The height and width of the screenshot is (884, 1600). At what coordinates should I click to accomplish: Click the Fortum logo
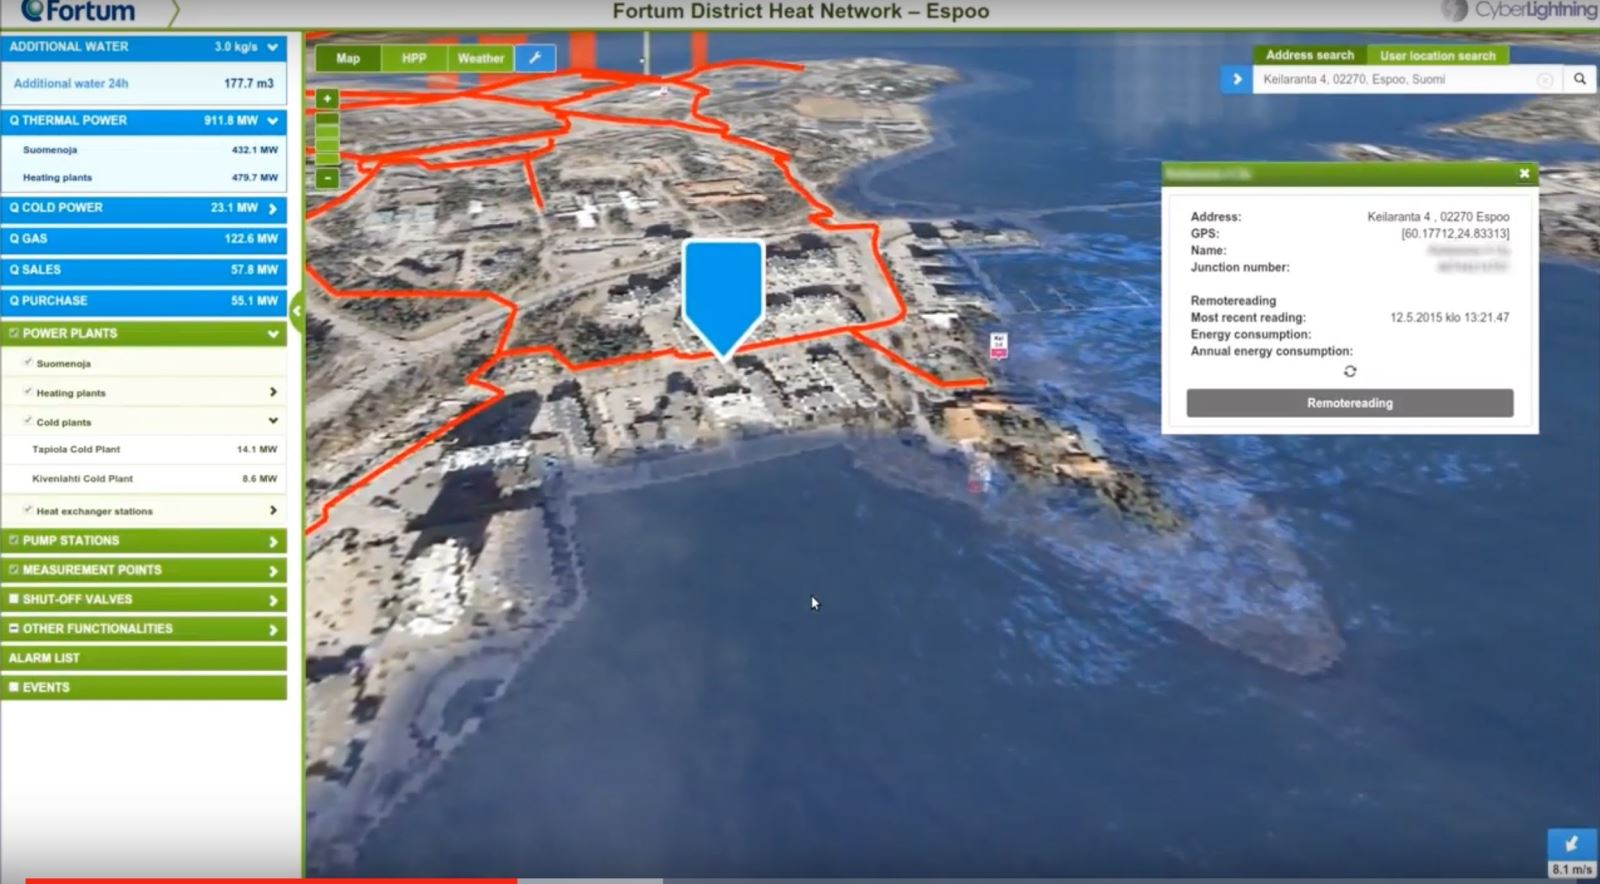pyautogui.click(x=77, y=11)
